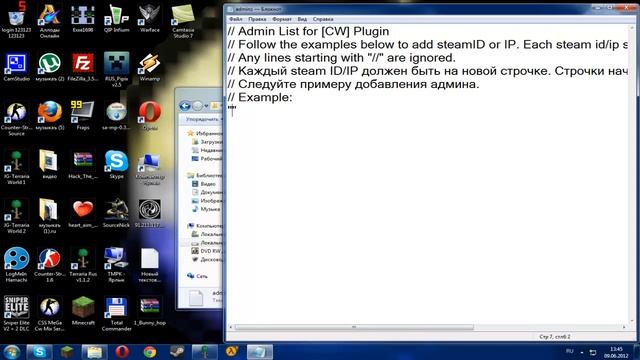Select DVD RW drive in Explorer sidebar
640x360 pixels.
(x=207, y=251)
